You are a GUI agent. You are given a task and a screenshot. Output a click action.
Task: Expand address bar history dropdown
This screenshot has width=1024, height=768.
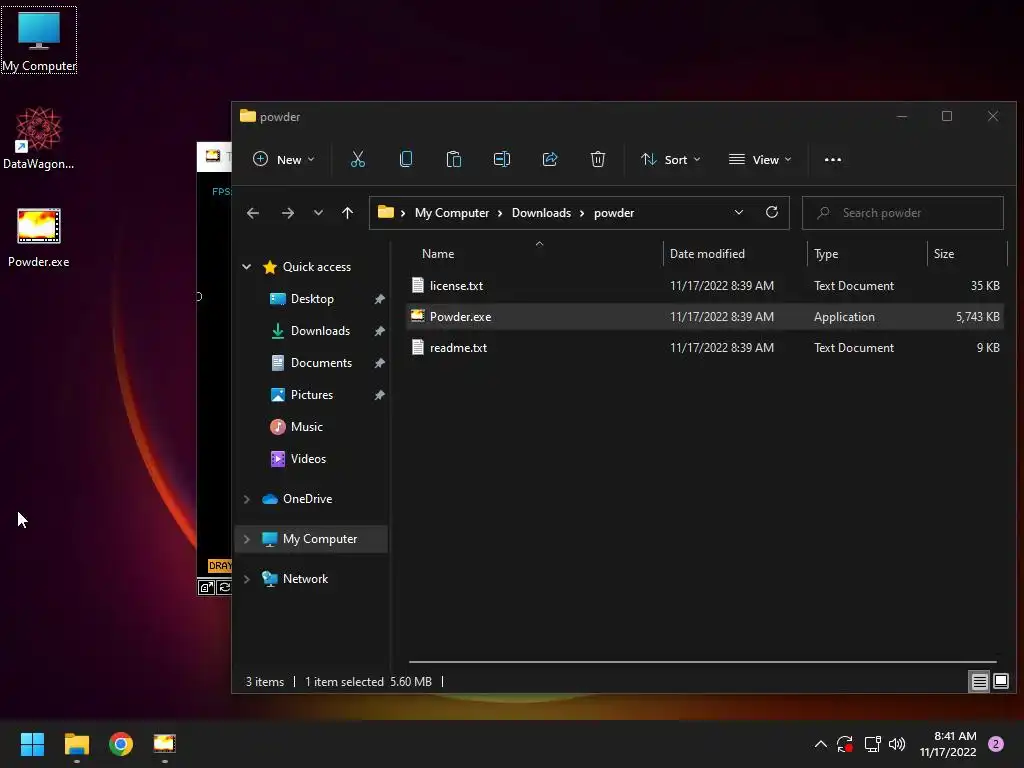(739, 212)
